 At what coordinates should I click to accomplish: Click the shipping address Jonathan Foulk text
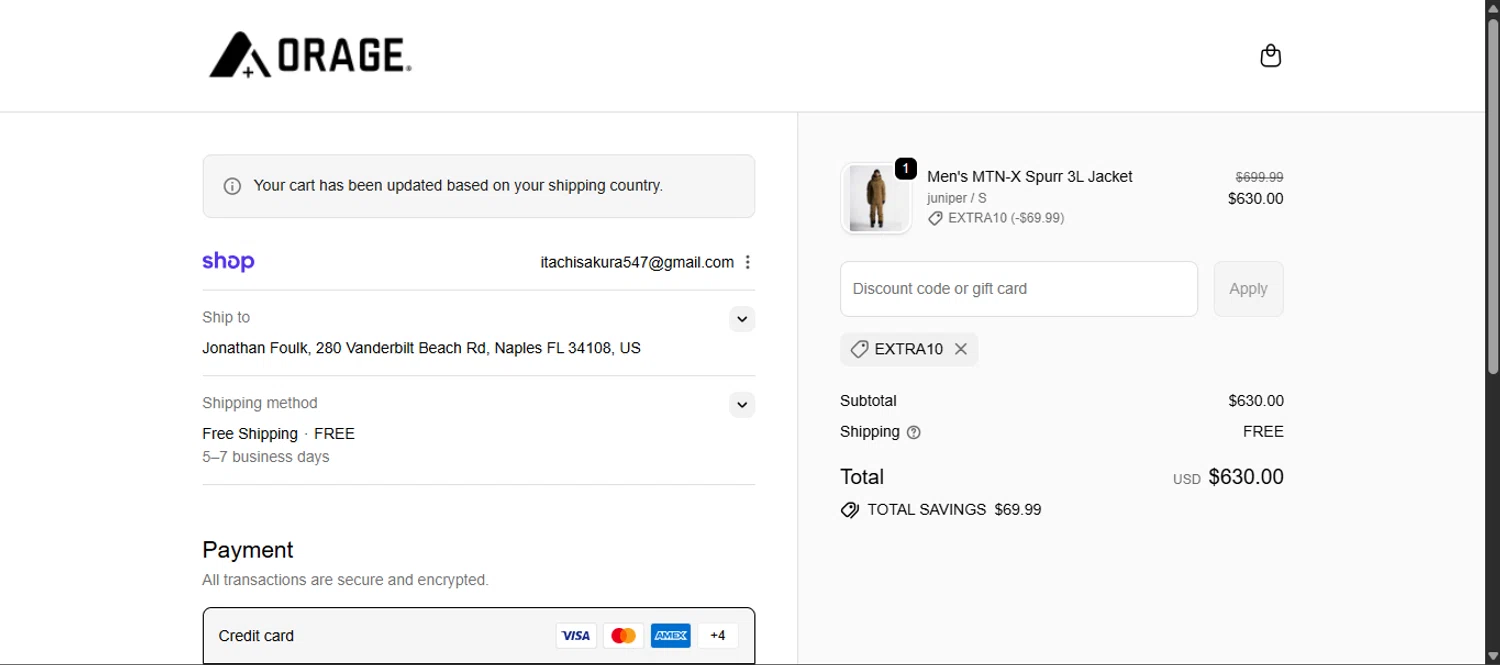(421, 348)
